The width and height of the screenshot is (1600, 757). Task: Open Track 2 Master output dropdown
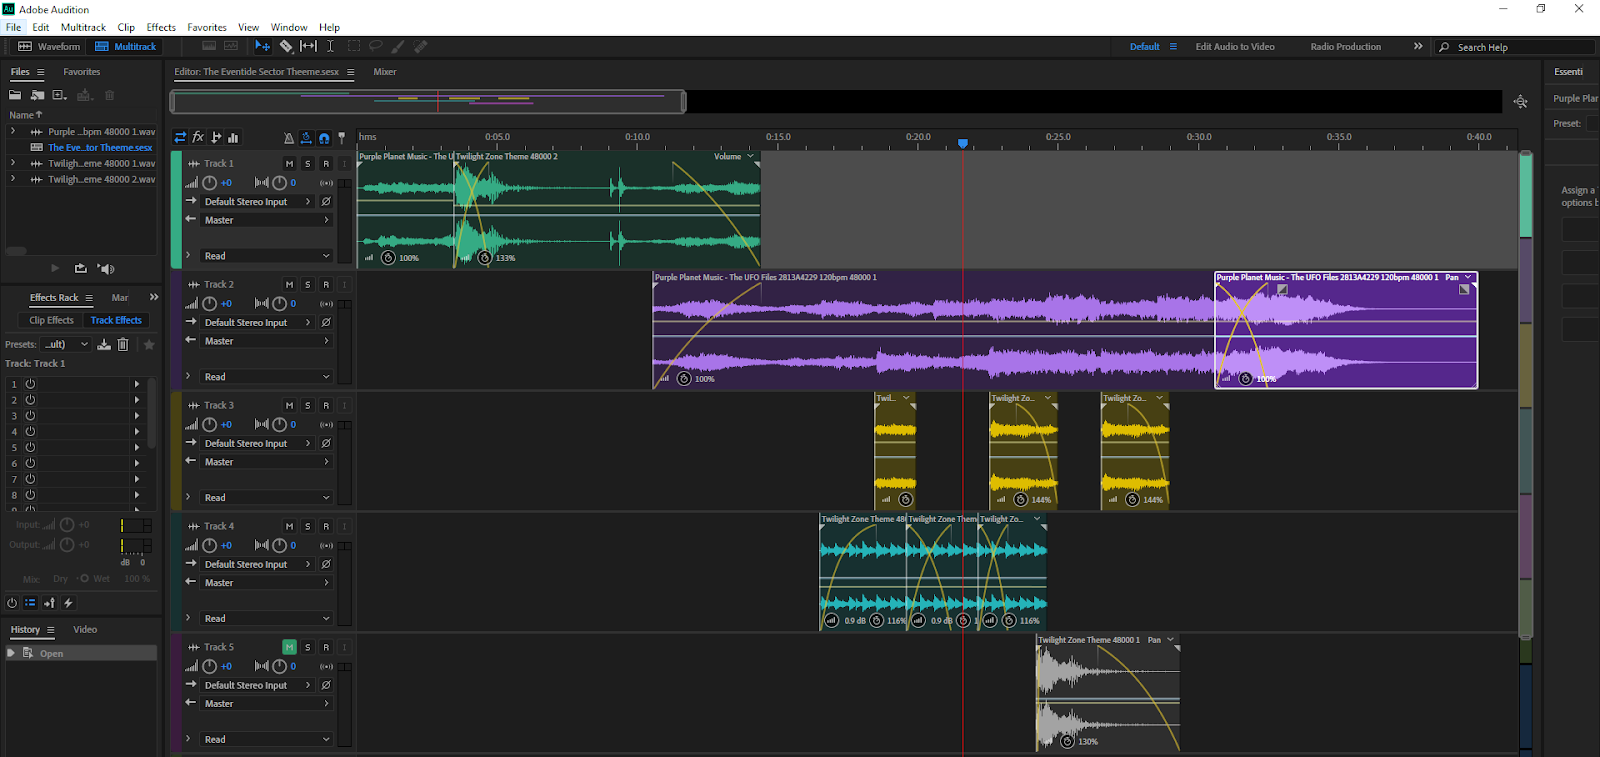266,341
